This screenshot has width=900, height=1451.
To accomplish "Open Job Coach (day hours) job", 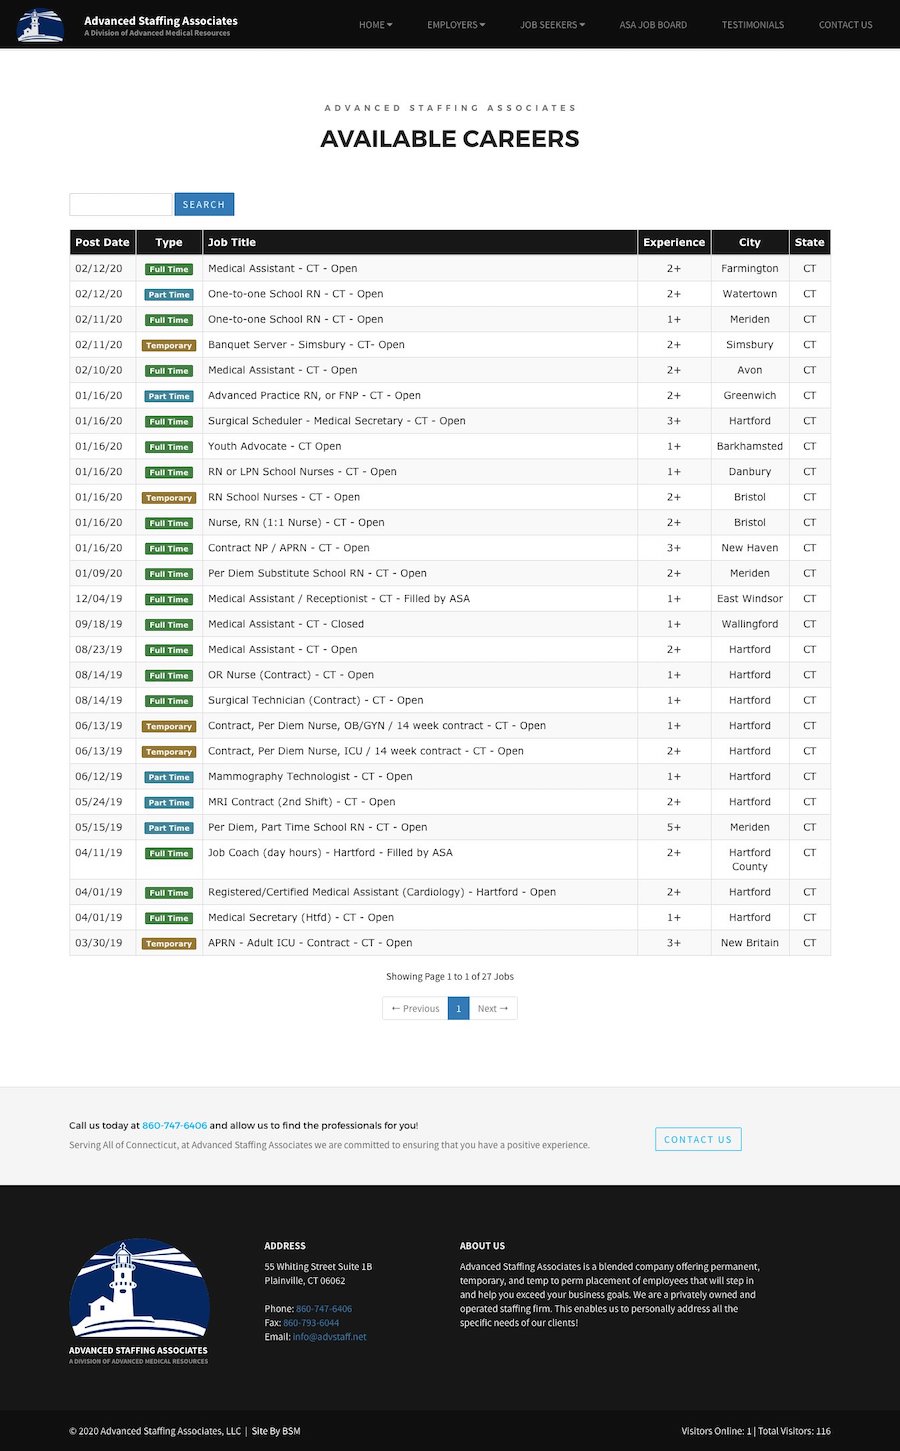I will [330, 853].
